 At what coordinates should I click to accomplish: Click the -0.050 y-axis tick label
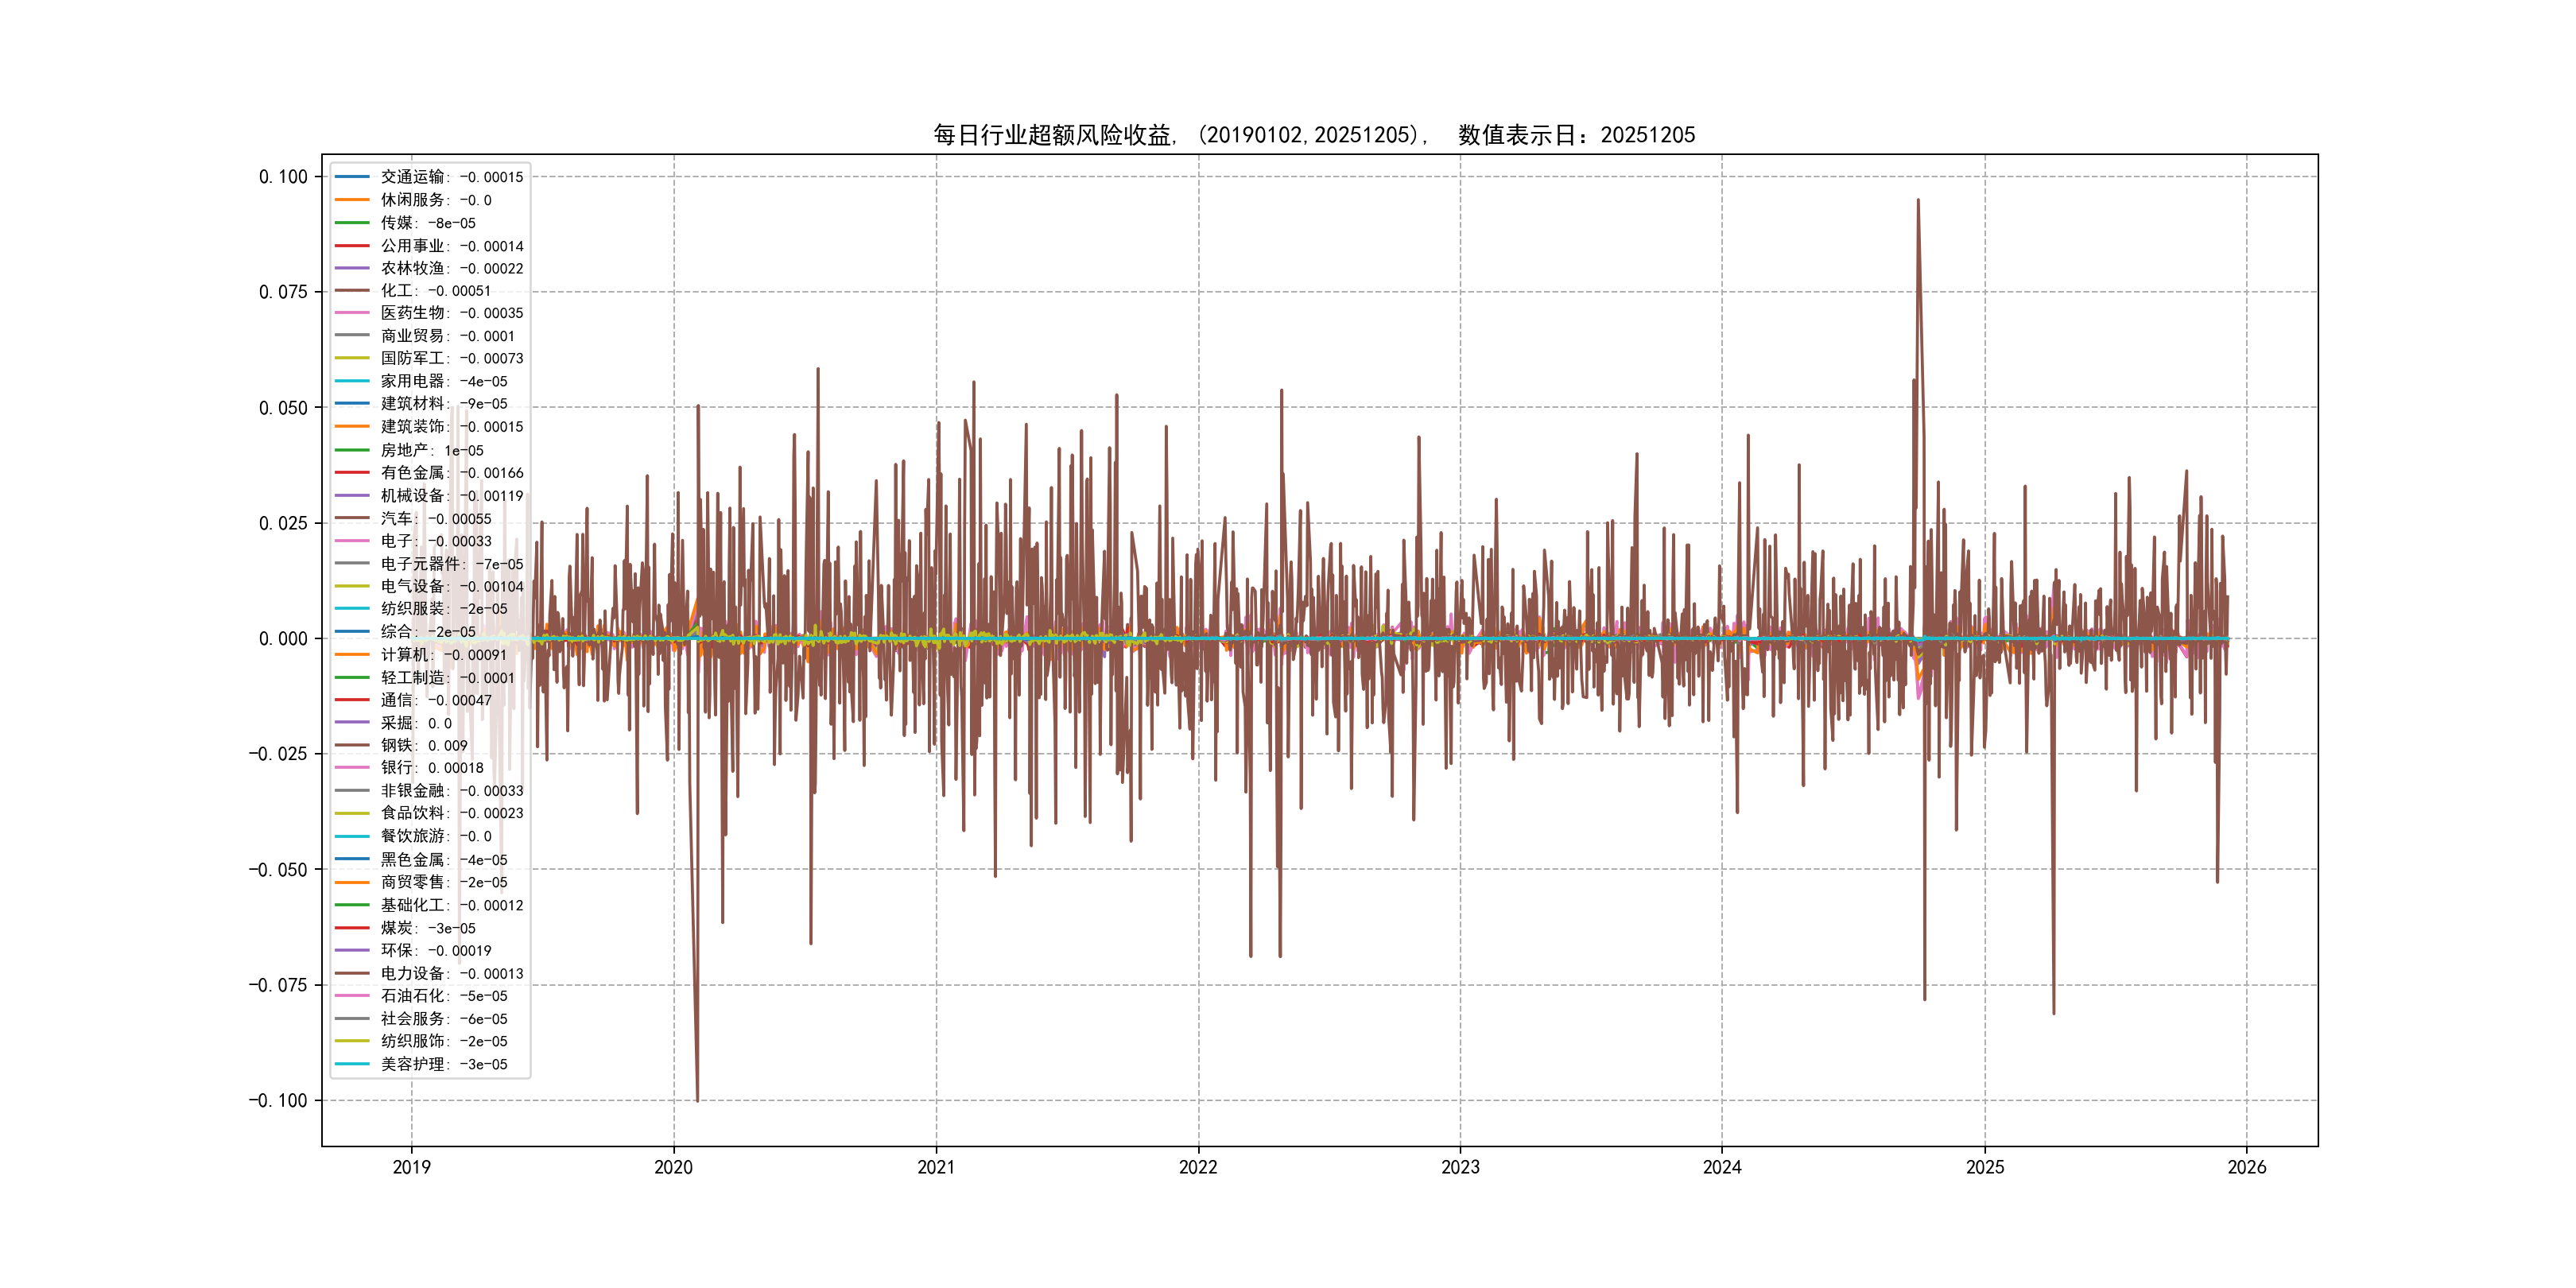click(278, 870)
